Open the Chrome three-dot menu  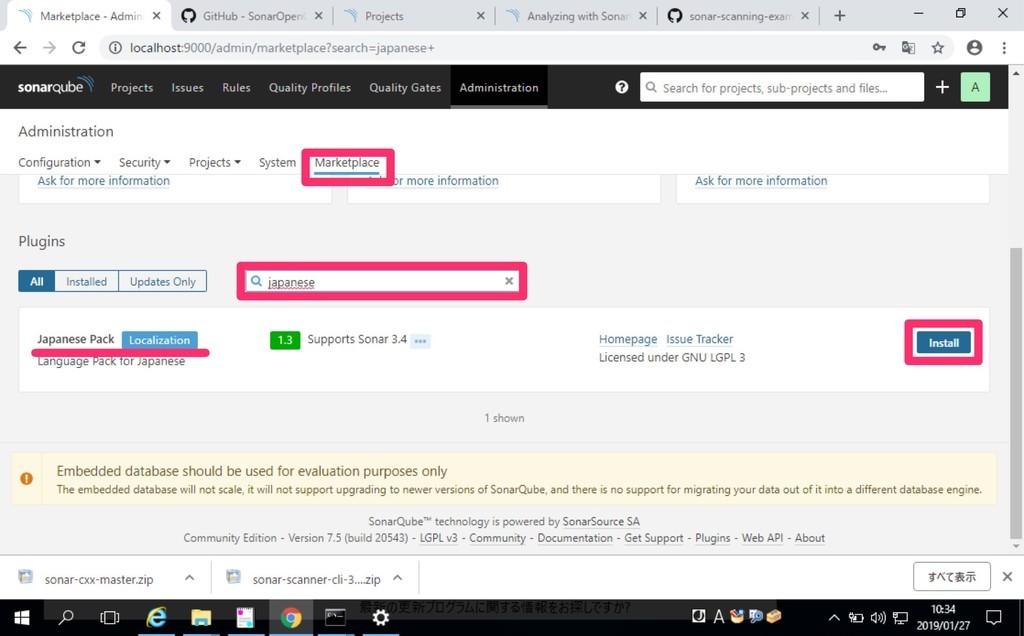1004,48
